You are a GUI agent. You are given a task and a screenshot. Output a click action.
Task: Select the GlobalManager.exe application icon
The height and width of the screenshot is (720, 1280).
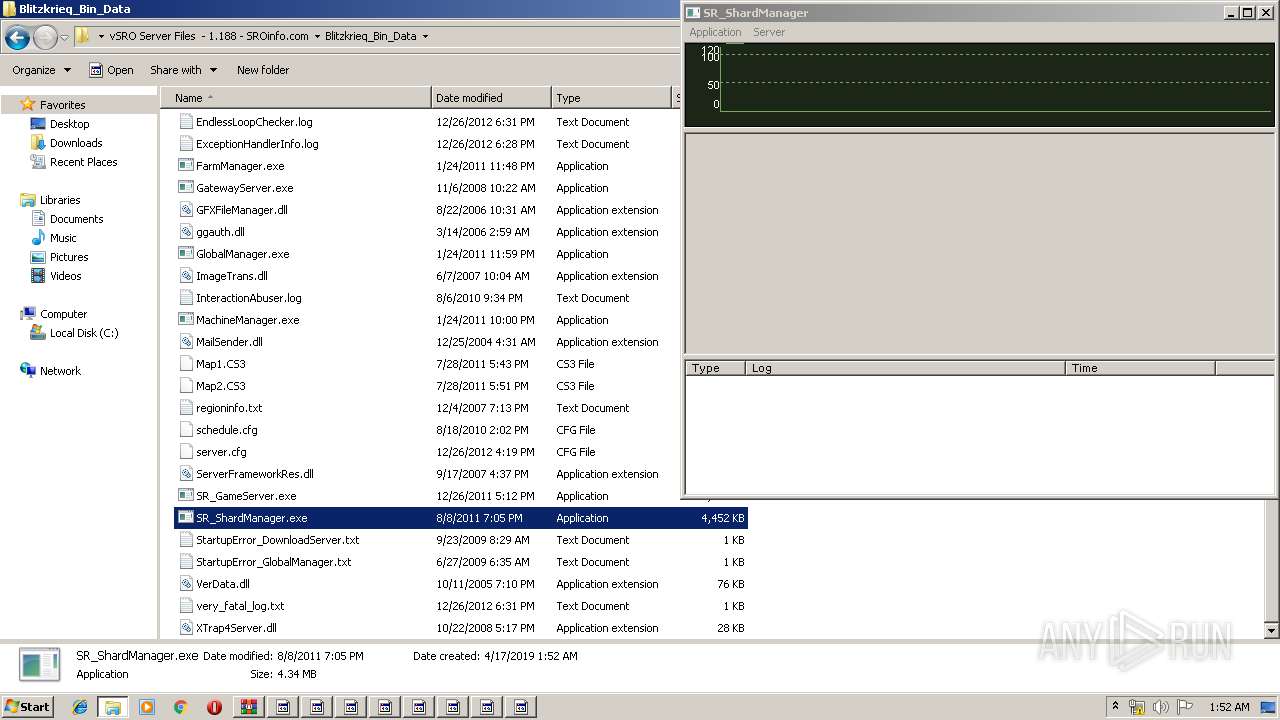coord(185,254)
